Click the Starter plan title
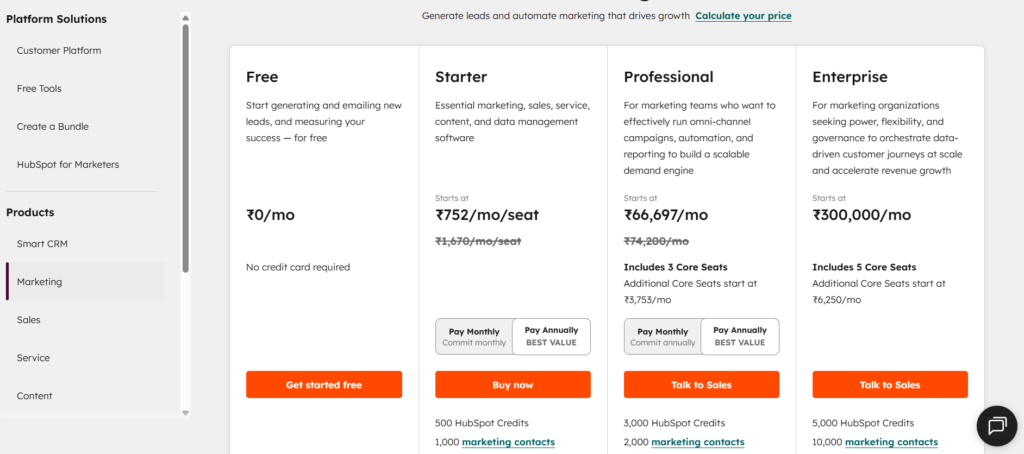The image size is (1024, 454). 461,77
